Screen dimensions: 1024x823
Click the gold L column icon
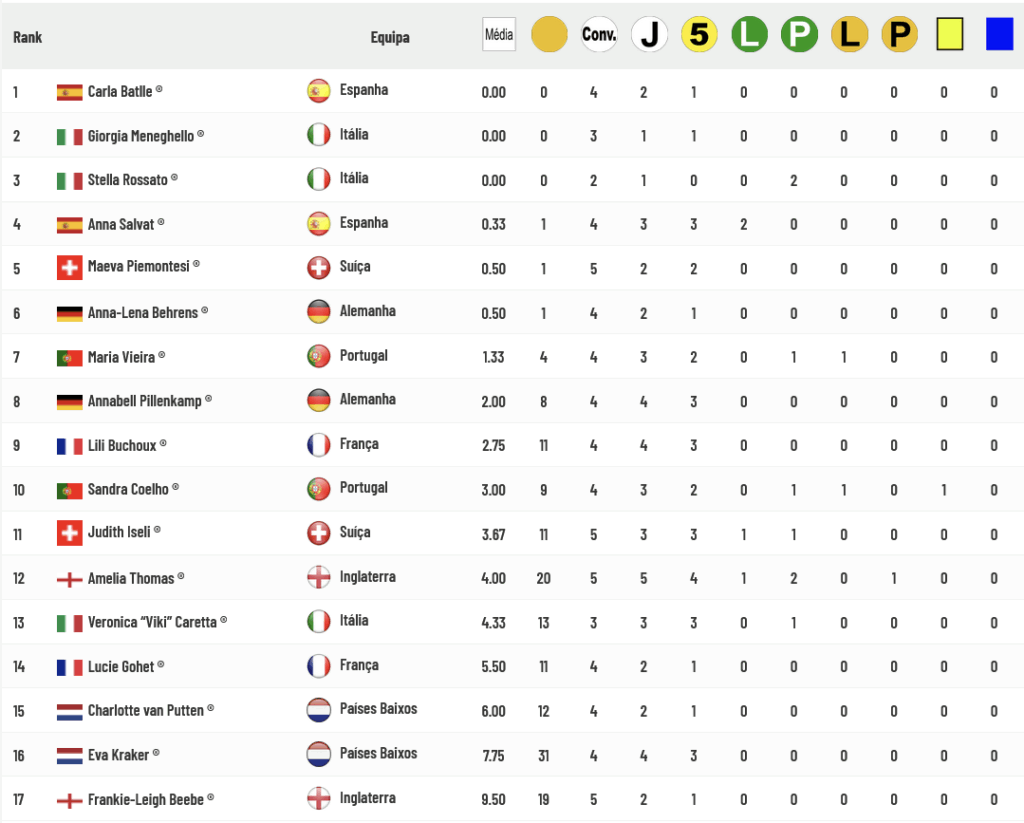(x=849, y=35)
